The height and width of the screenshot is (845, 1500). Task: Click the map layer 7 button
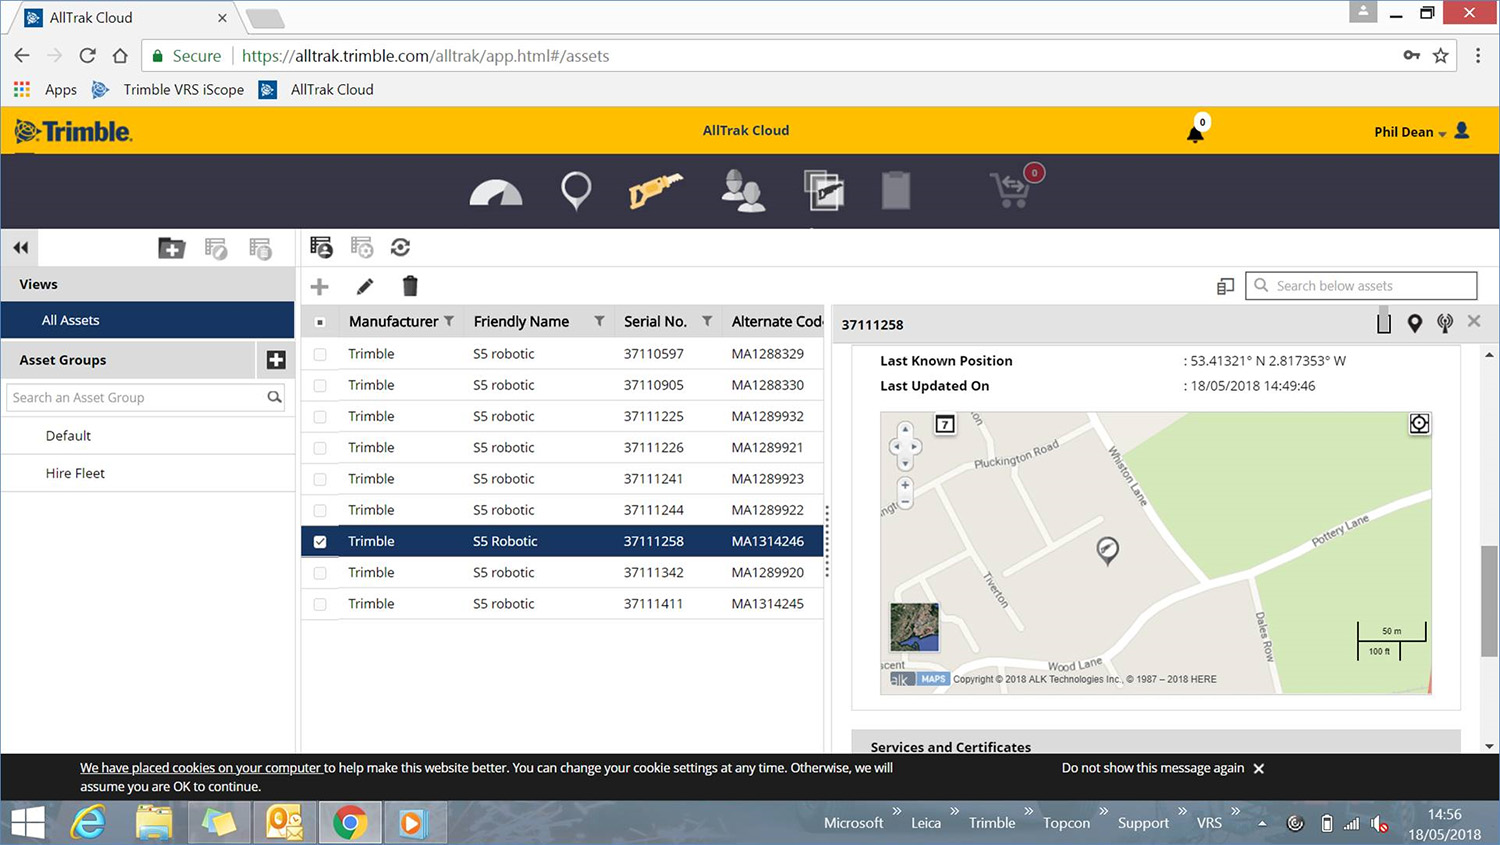coord(945,424)
